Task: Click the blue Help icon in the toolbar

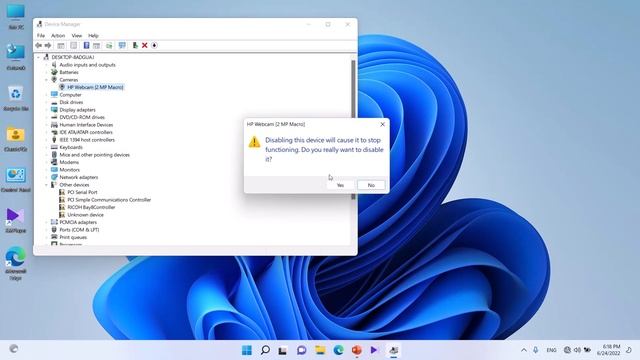Action: [x=86, y=45]
